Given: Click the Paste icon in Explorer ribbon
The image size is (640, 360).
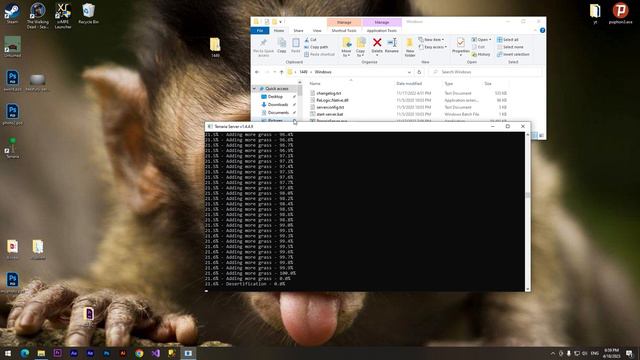Looking at the screenshot, I should (x=296, y=45).
